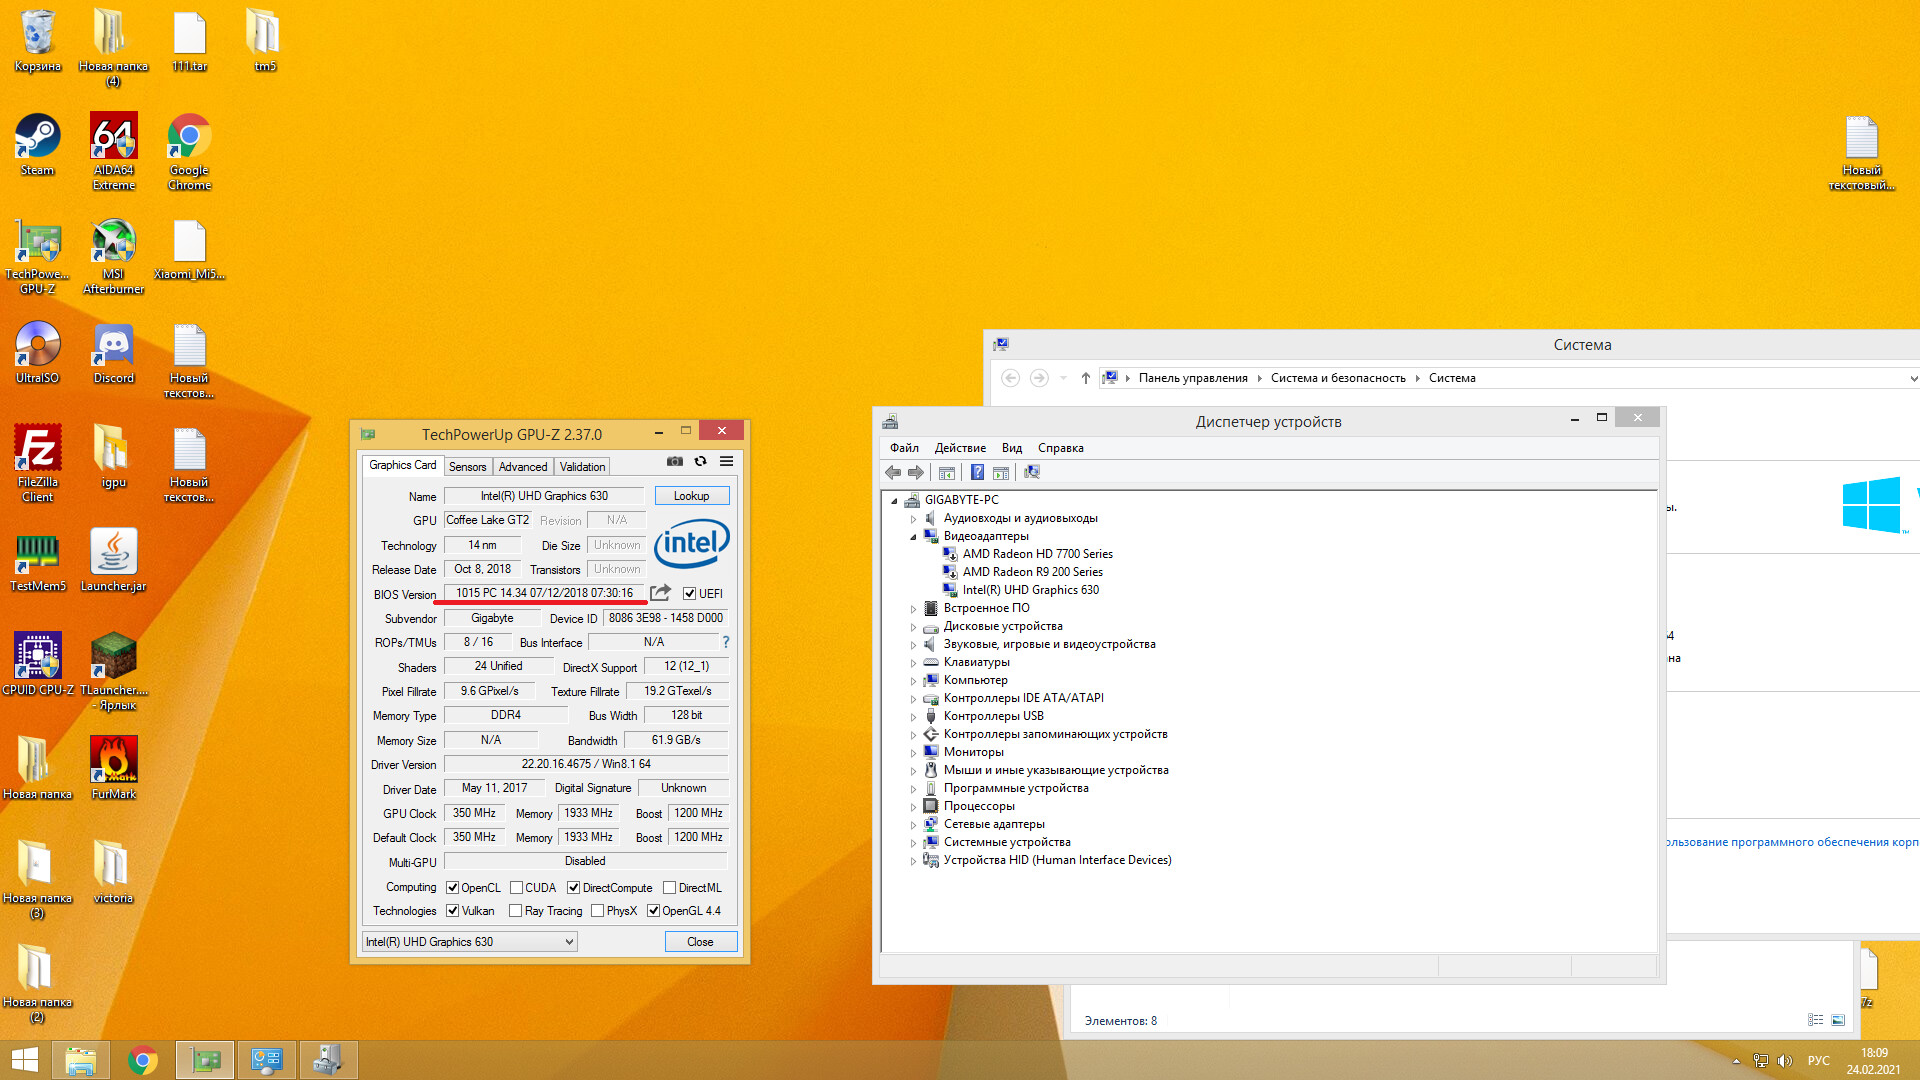Expand the Клавиатуры node
1920x1080 pixels.
pyautogui.click(x=913, y=663)
